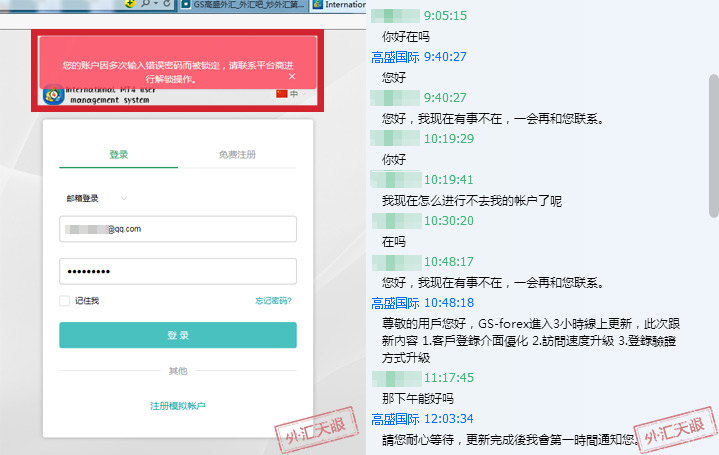Viewport: 719px width, 455px height.
Task: Click the chat message 你好在吗
Action: [x=405, y=37]
